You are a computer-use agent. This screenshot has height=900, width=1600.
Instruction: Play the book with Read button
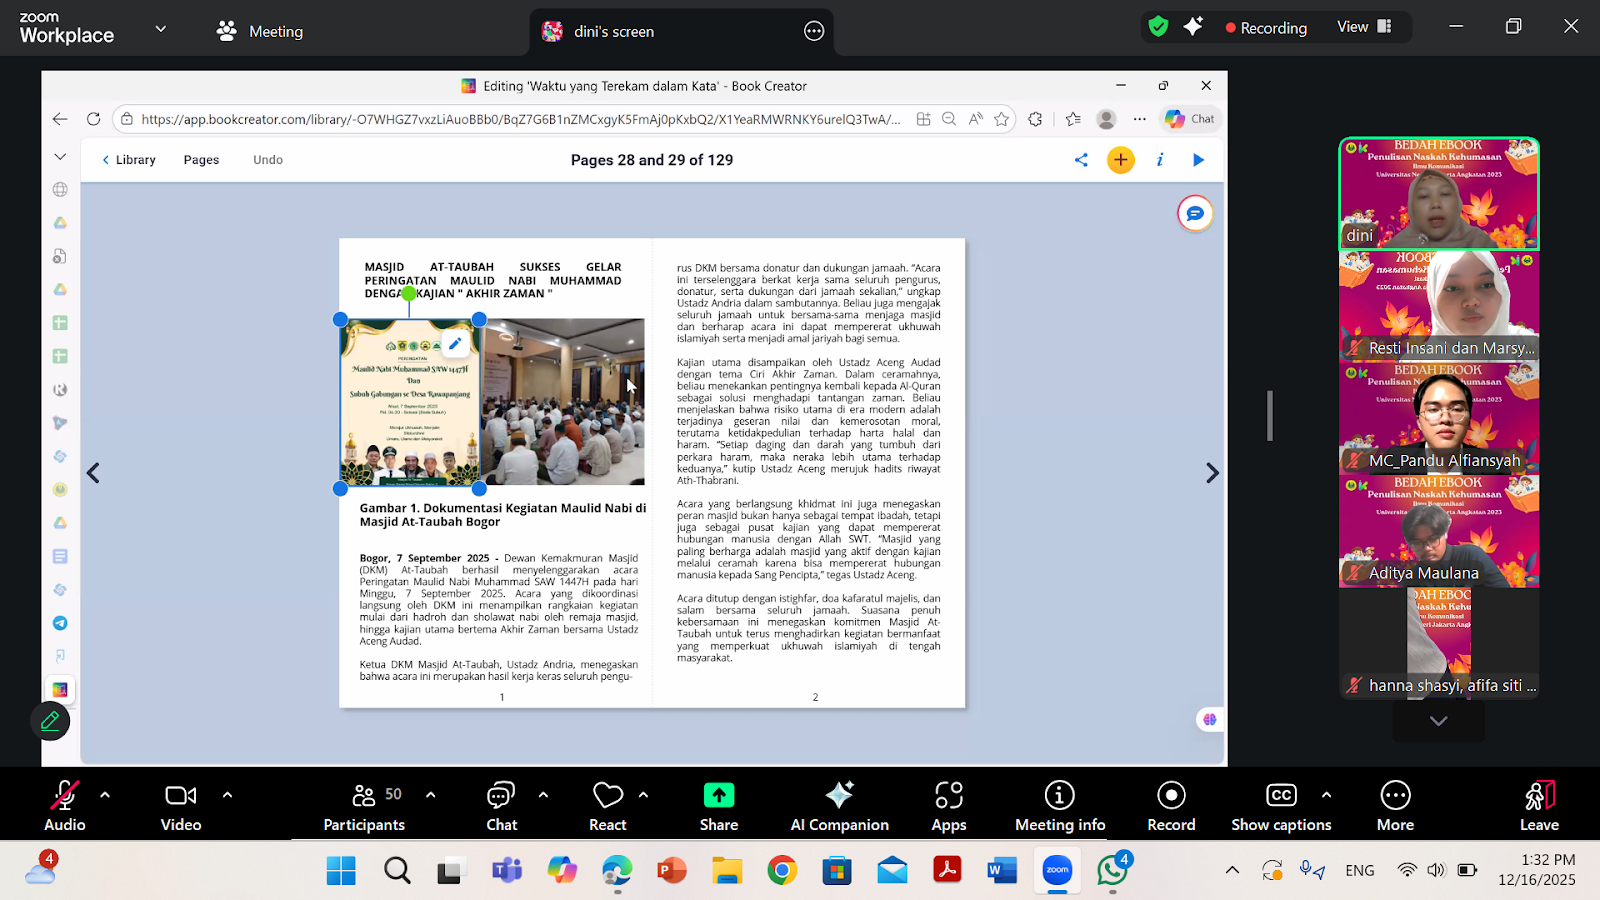pyautogui.click(x=1198, y=160)
